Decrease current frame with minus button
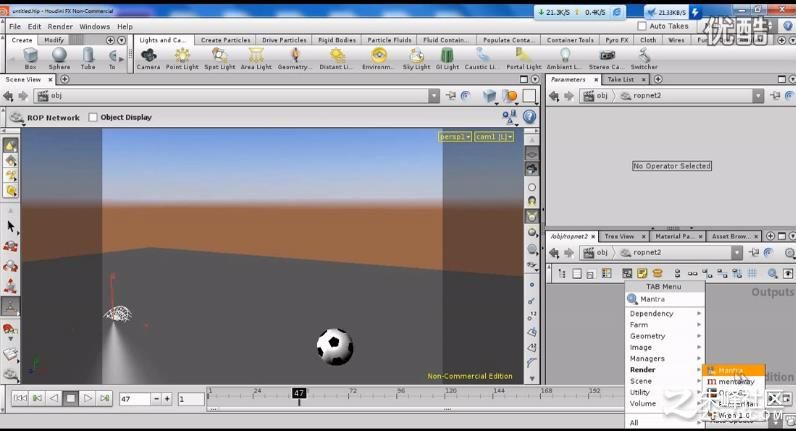 pos(156,399)
